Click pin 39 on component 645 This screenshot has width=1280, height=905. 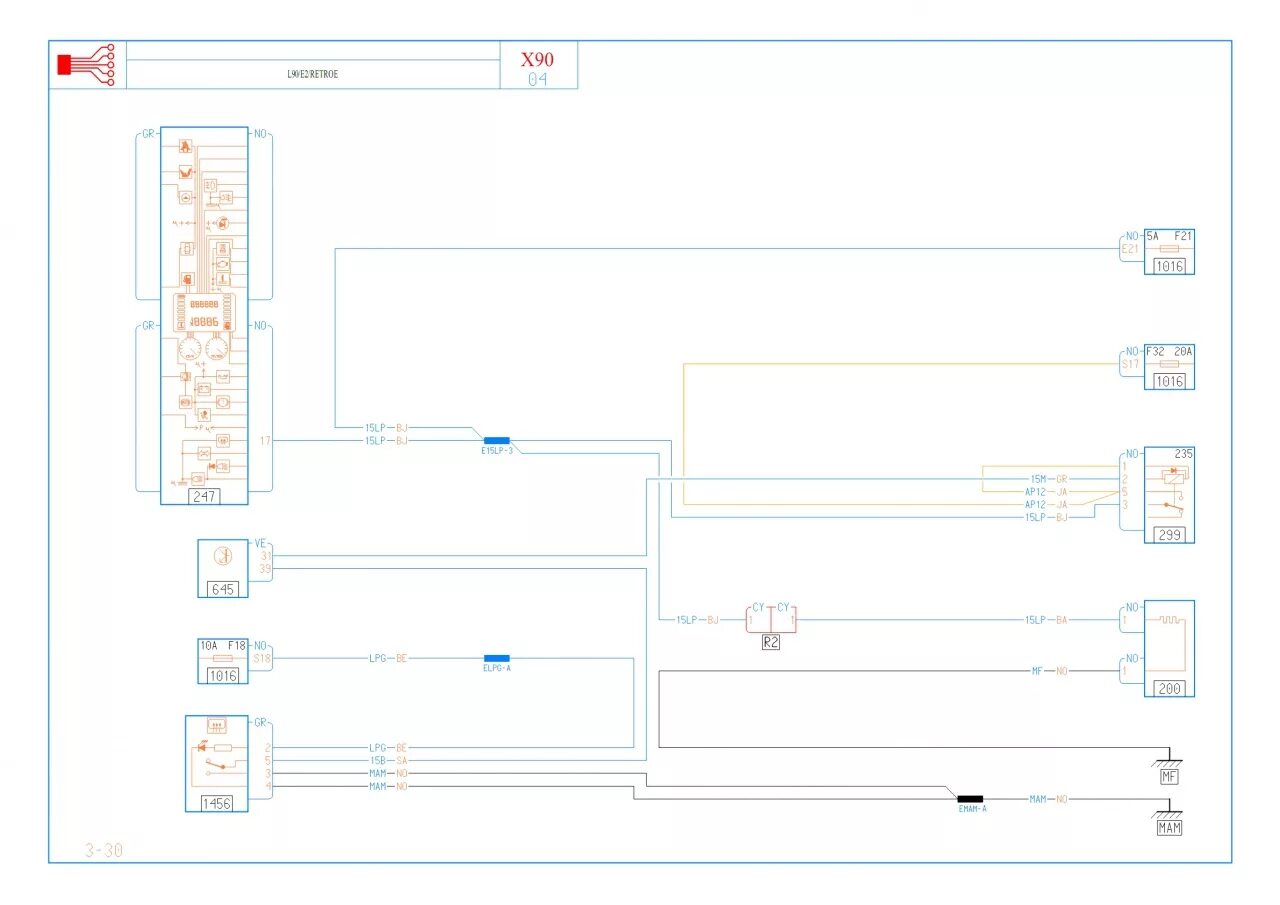pyautogui.click(x=265, y=569)
